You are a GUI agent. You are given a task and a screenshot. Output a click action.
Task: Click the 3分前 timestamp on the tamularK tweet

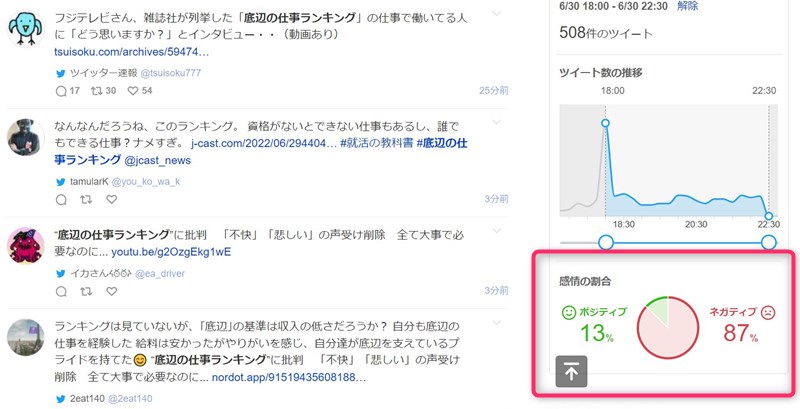click(x=496, y=199)
